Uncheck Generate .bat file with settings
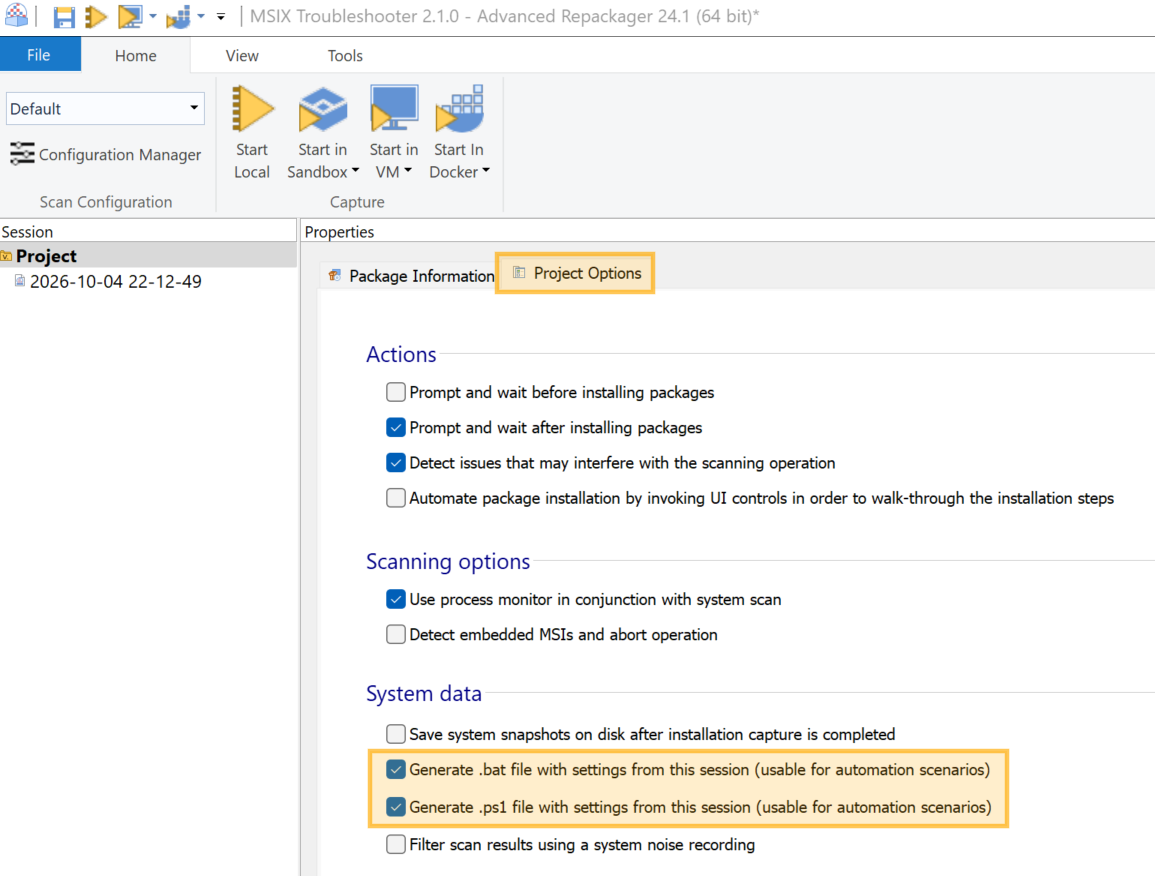1155x876 pixels. pyautogui.click(x=396, y=770)
